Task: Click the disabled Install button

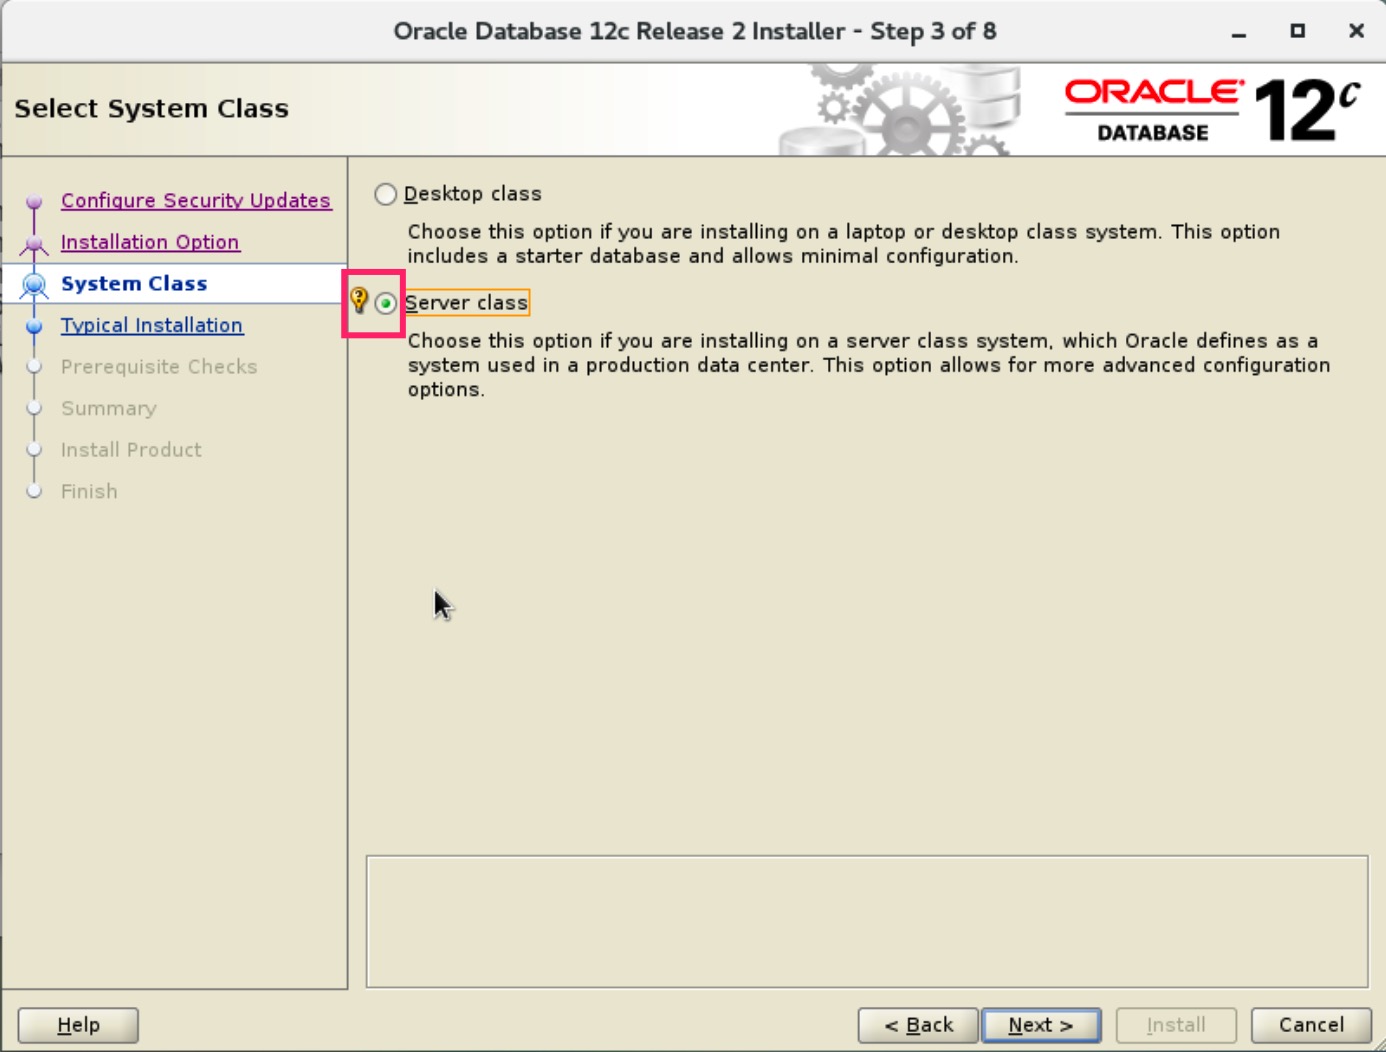Action: click(1176, 1025)
